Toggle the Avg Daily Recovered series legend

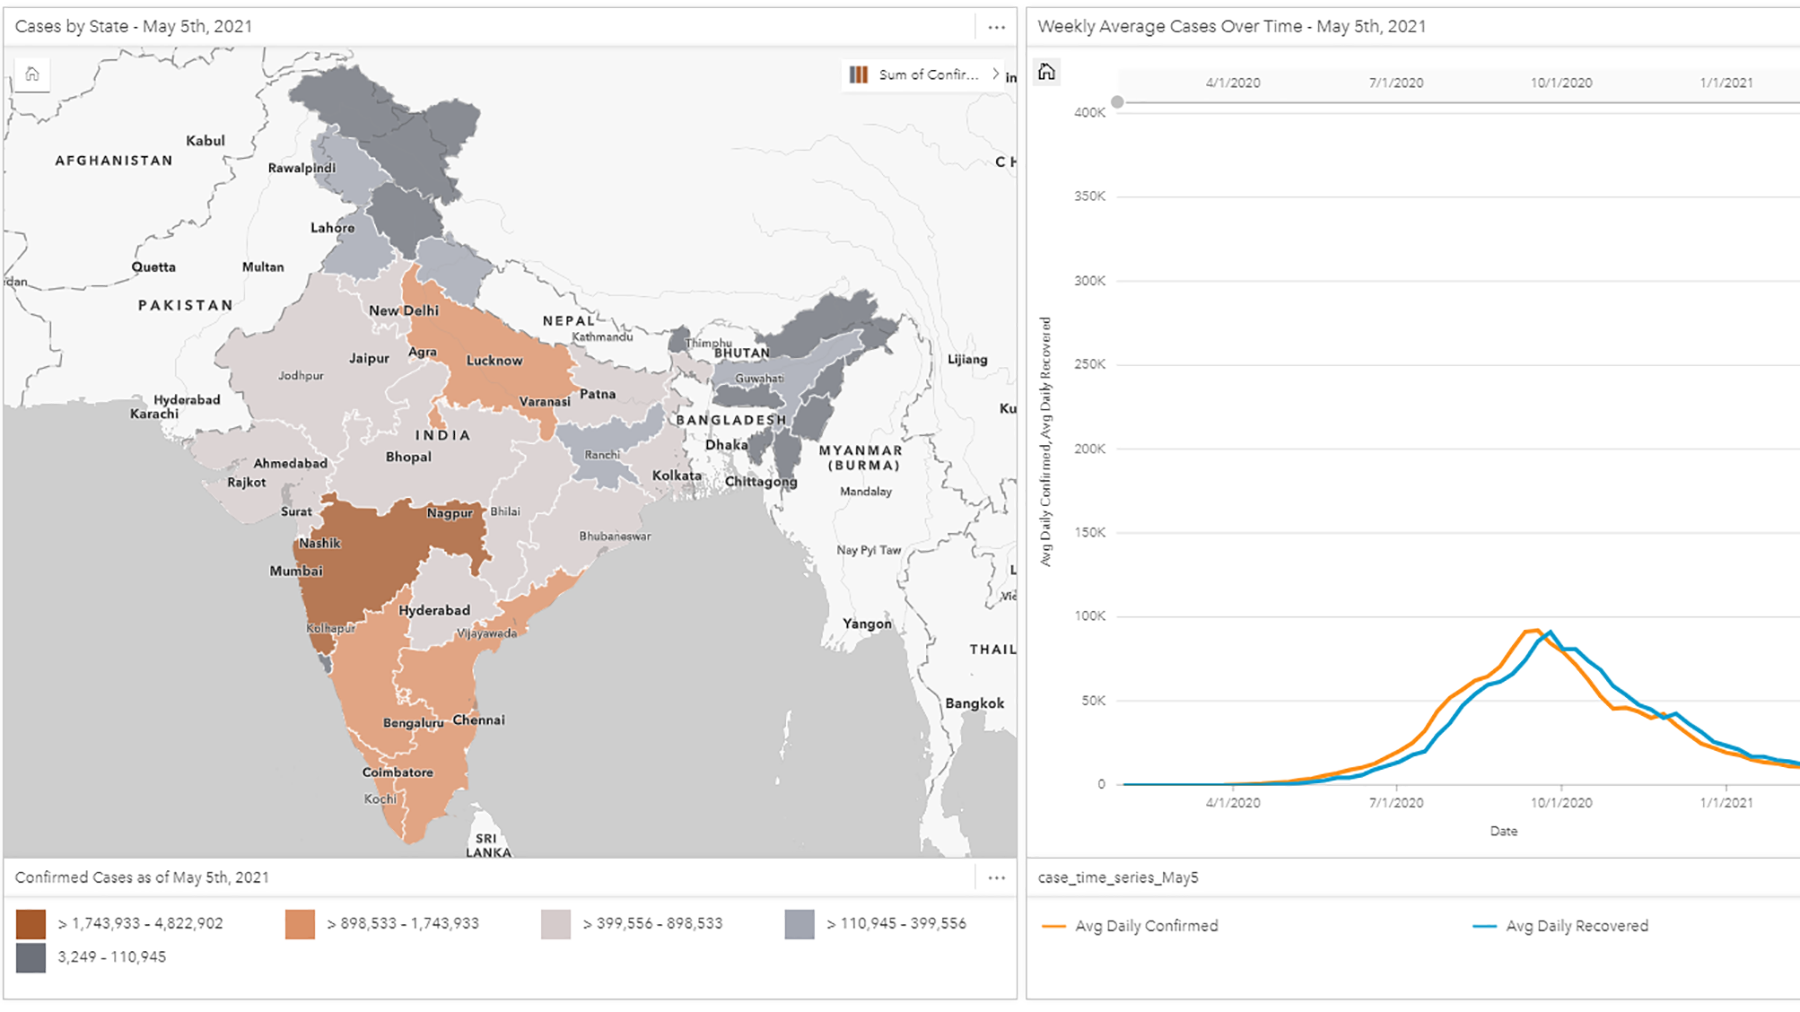click(x=1576, y=926)
